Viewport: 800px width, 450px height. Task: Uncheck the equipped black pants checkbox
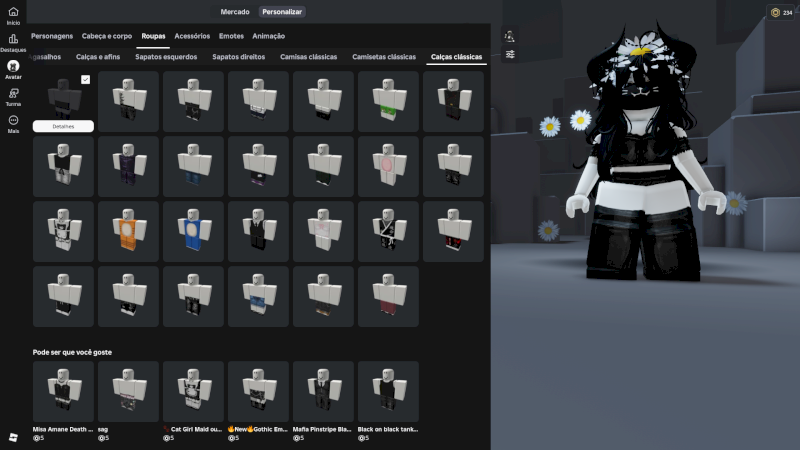[85, 80]
